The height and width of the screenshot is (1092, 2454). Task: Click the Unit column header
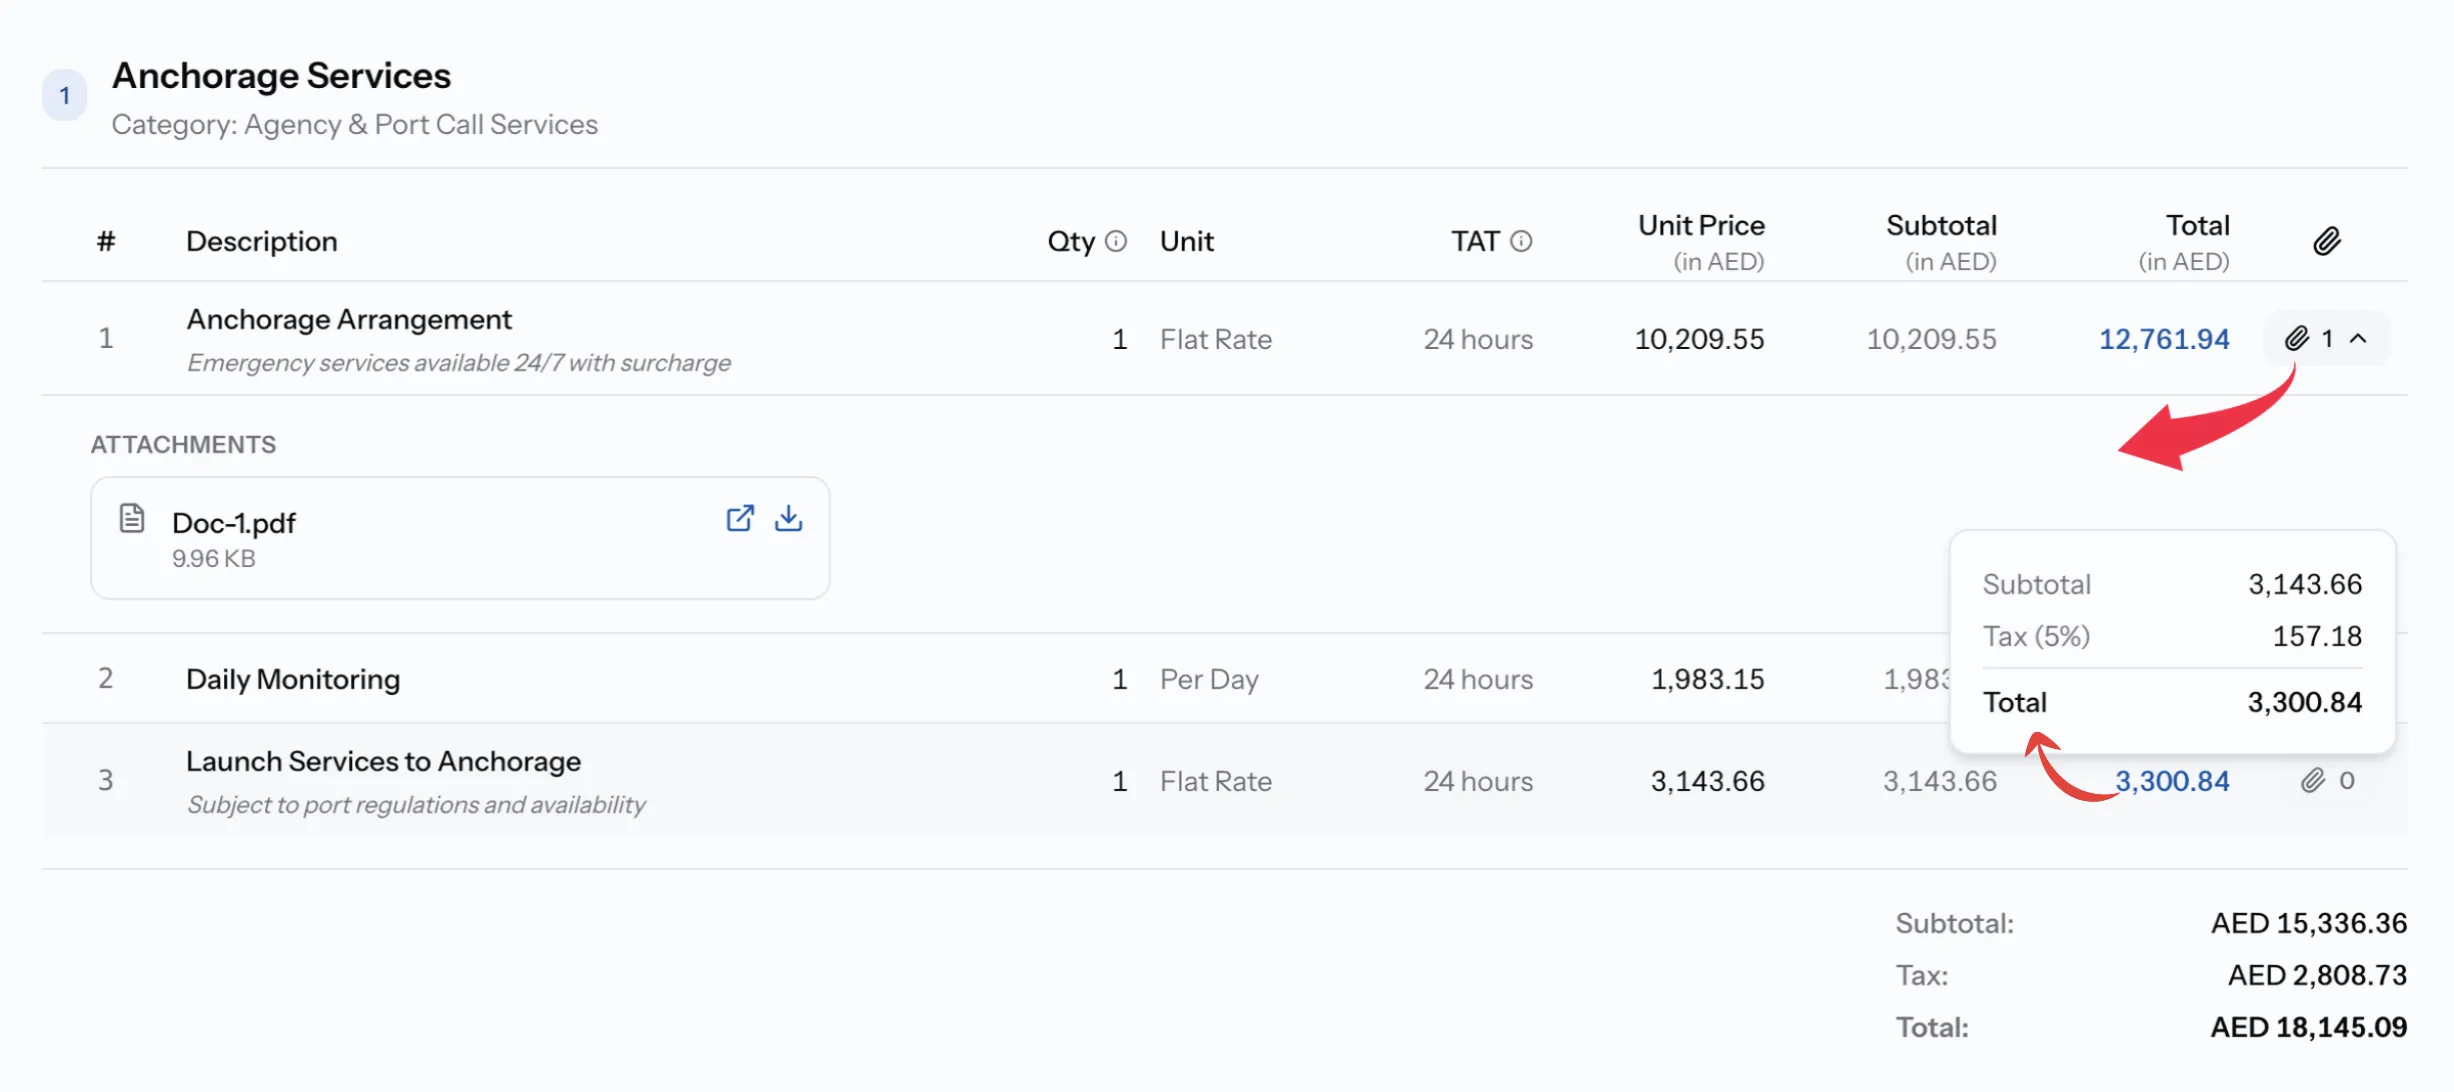point(1186,241)
